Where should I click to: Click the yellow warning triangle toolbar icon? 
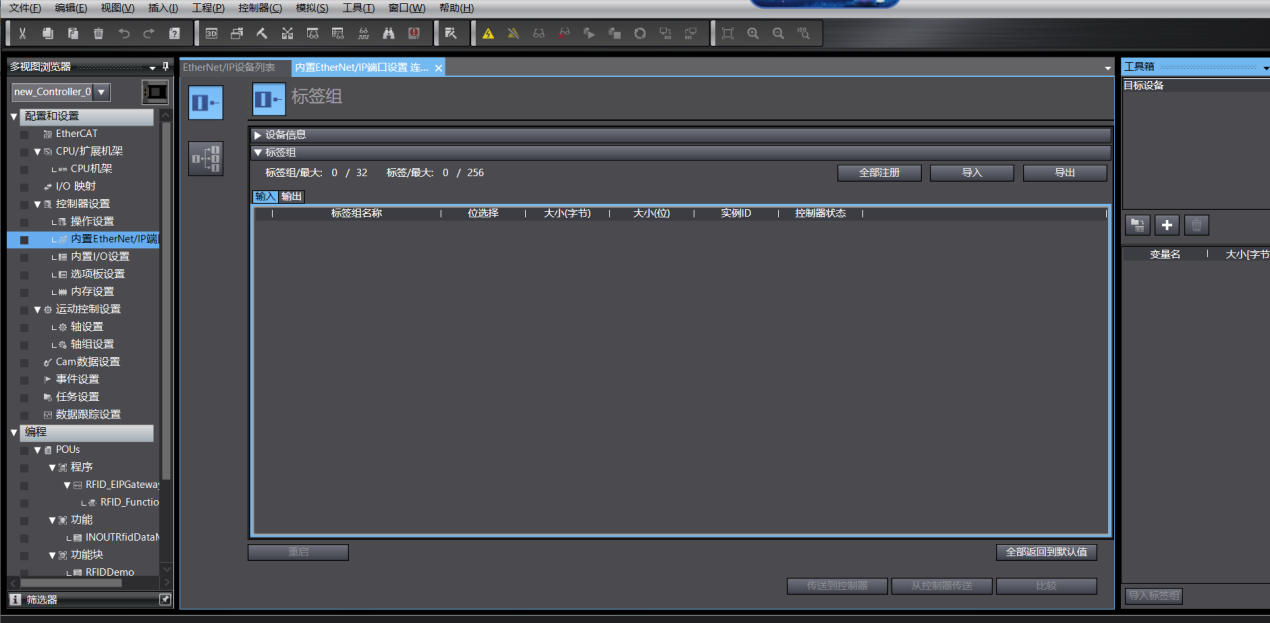[488, 33]
